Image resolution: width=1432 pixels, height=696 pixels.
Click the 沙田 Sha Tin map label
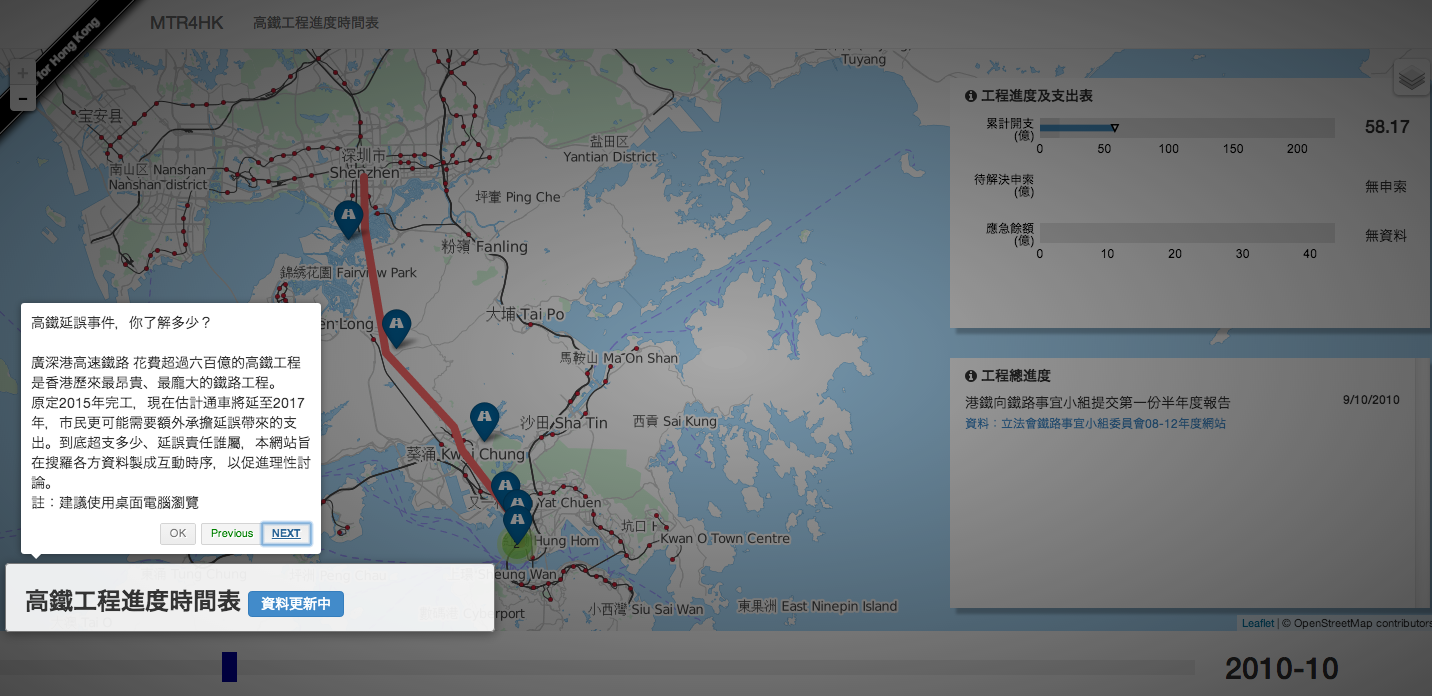pos(565,423)
